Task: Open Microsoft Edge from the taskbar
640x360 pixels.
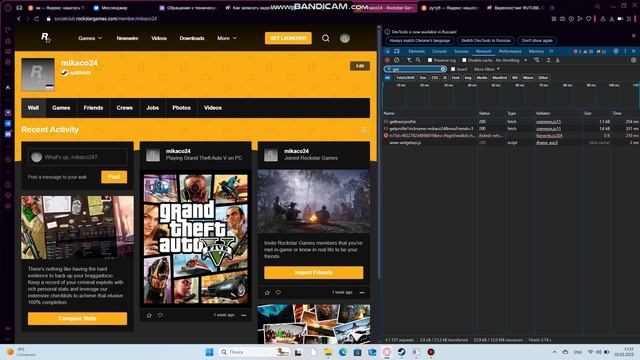Action: (x=343, y=352)
